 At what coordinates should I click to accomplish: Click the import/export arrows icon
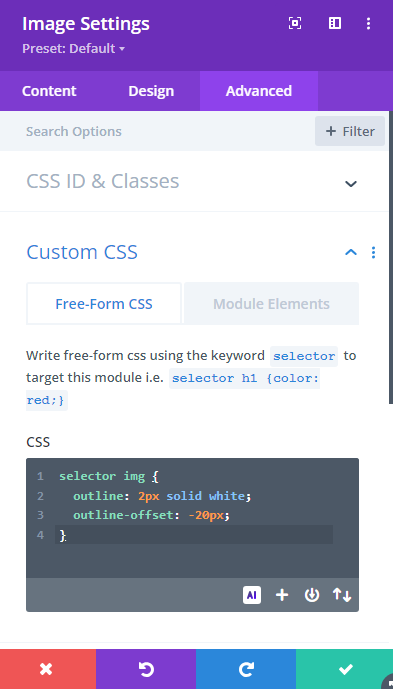[x=342, y=595]
